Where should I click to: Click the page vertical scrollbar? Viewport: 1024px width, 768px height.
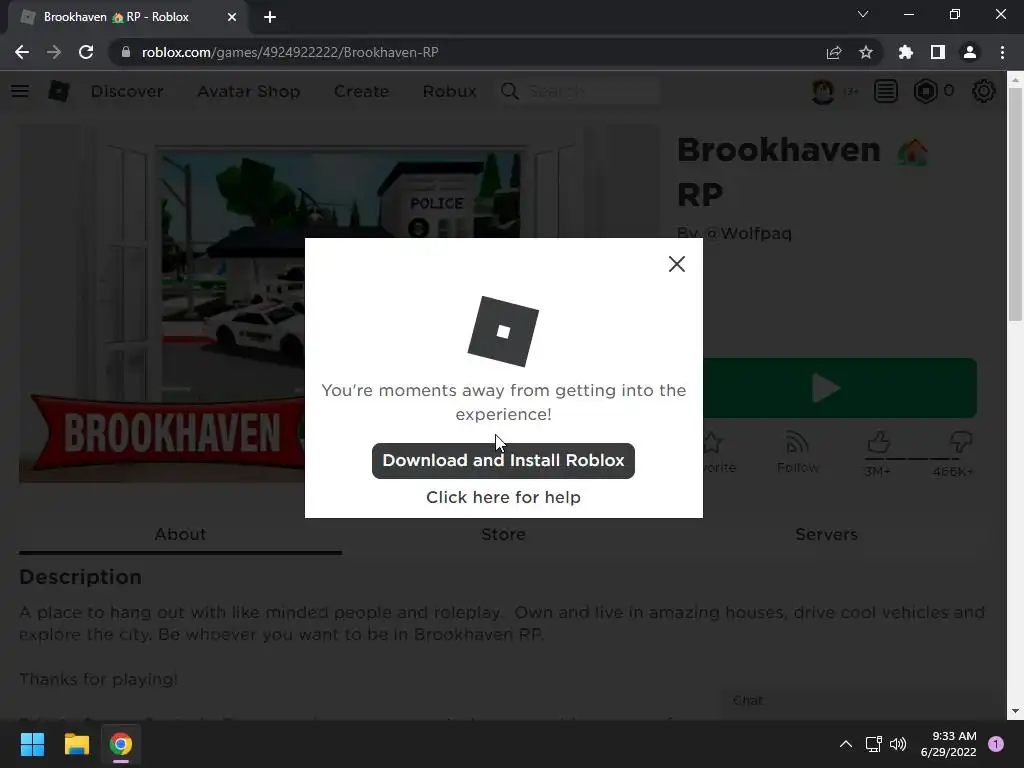(1014, 204)
